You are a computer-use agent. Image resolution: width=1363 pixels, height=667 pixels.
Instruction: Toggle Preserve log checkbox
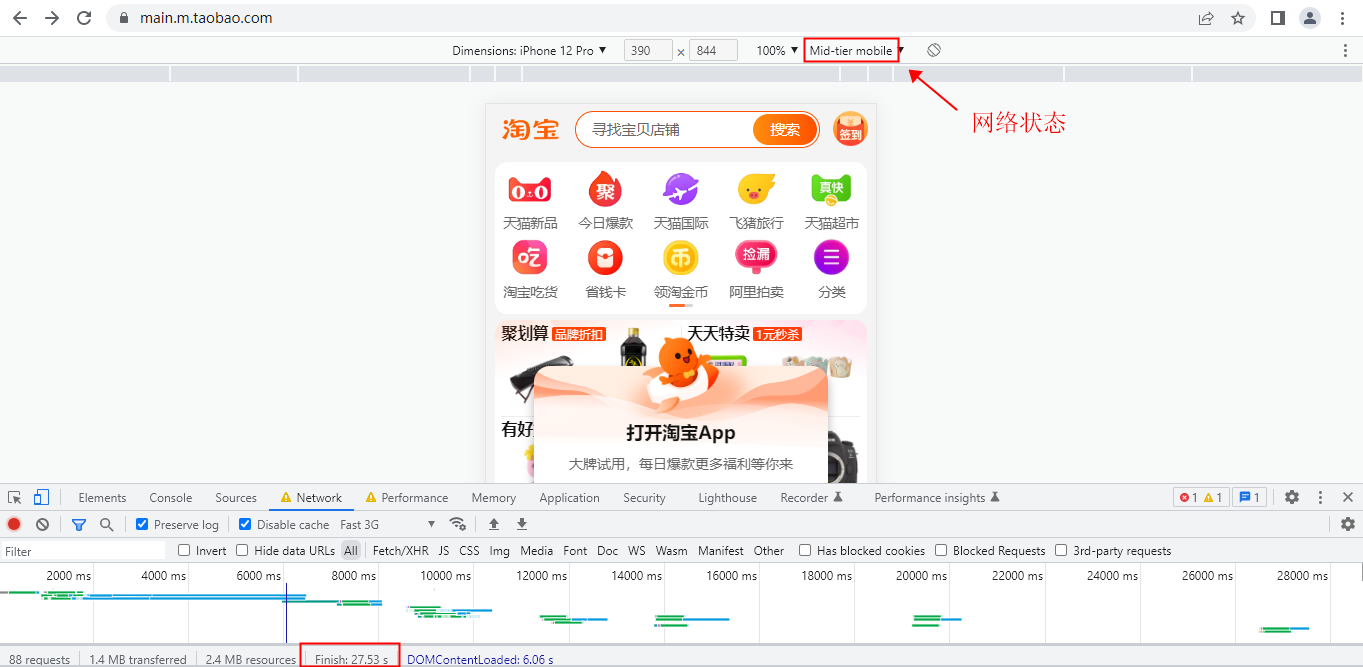(x=142, y=524)
